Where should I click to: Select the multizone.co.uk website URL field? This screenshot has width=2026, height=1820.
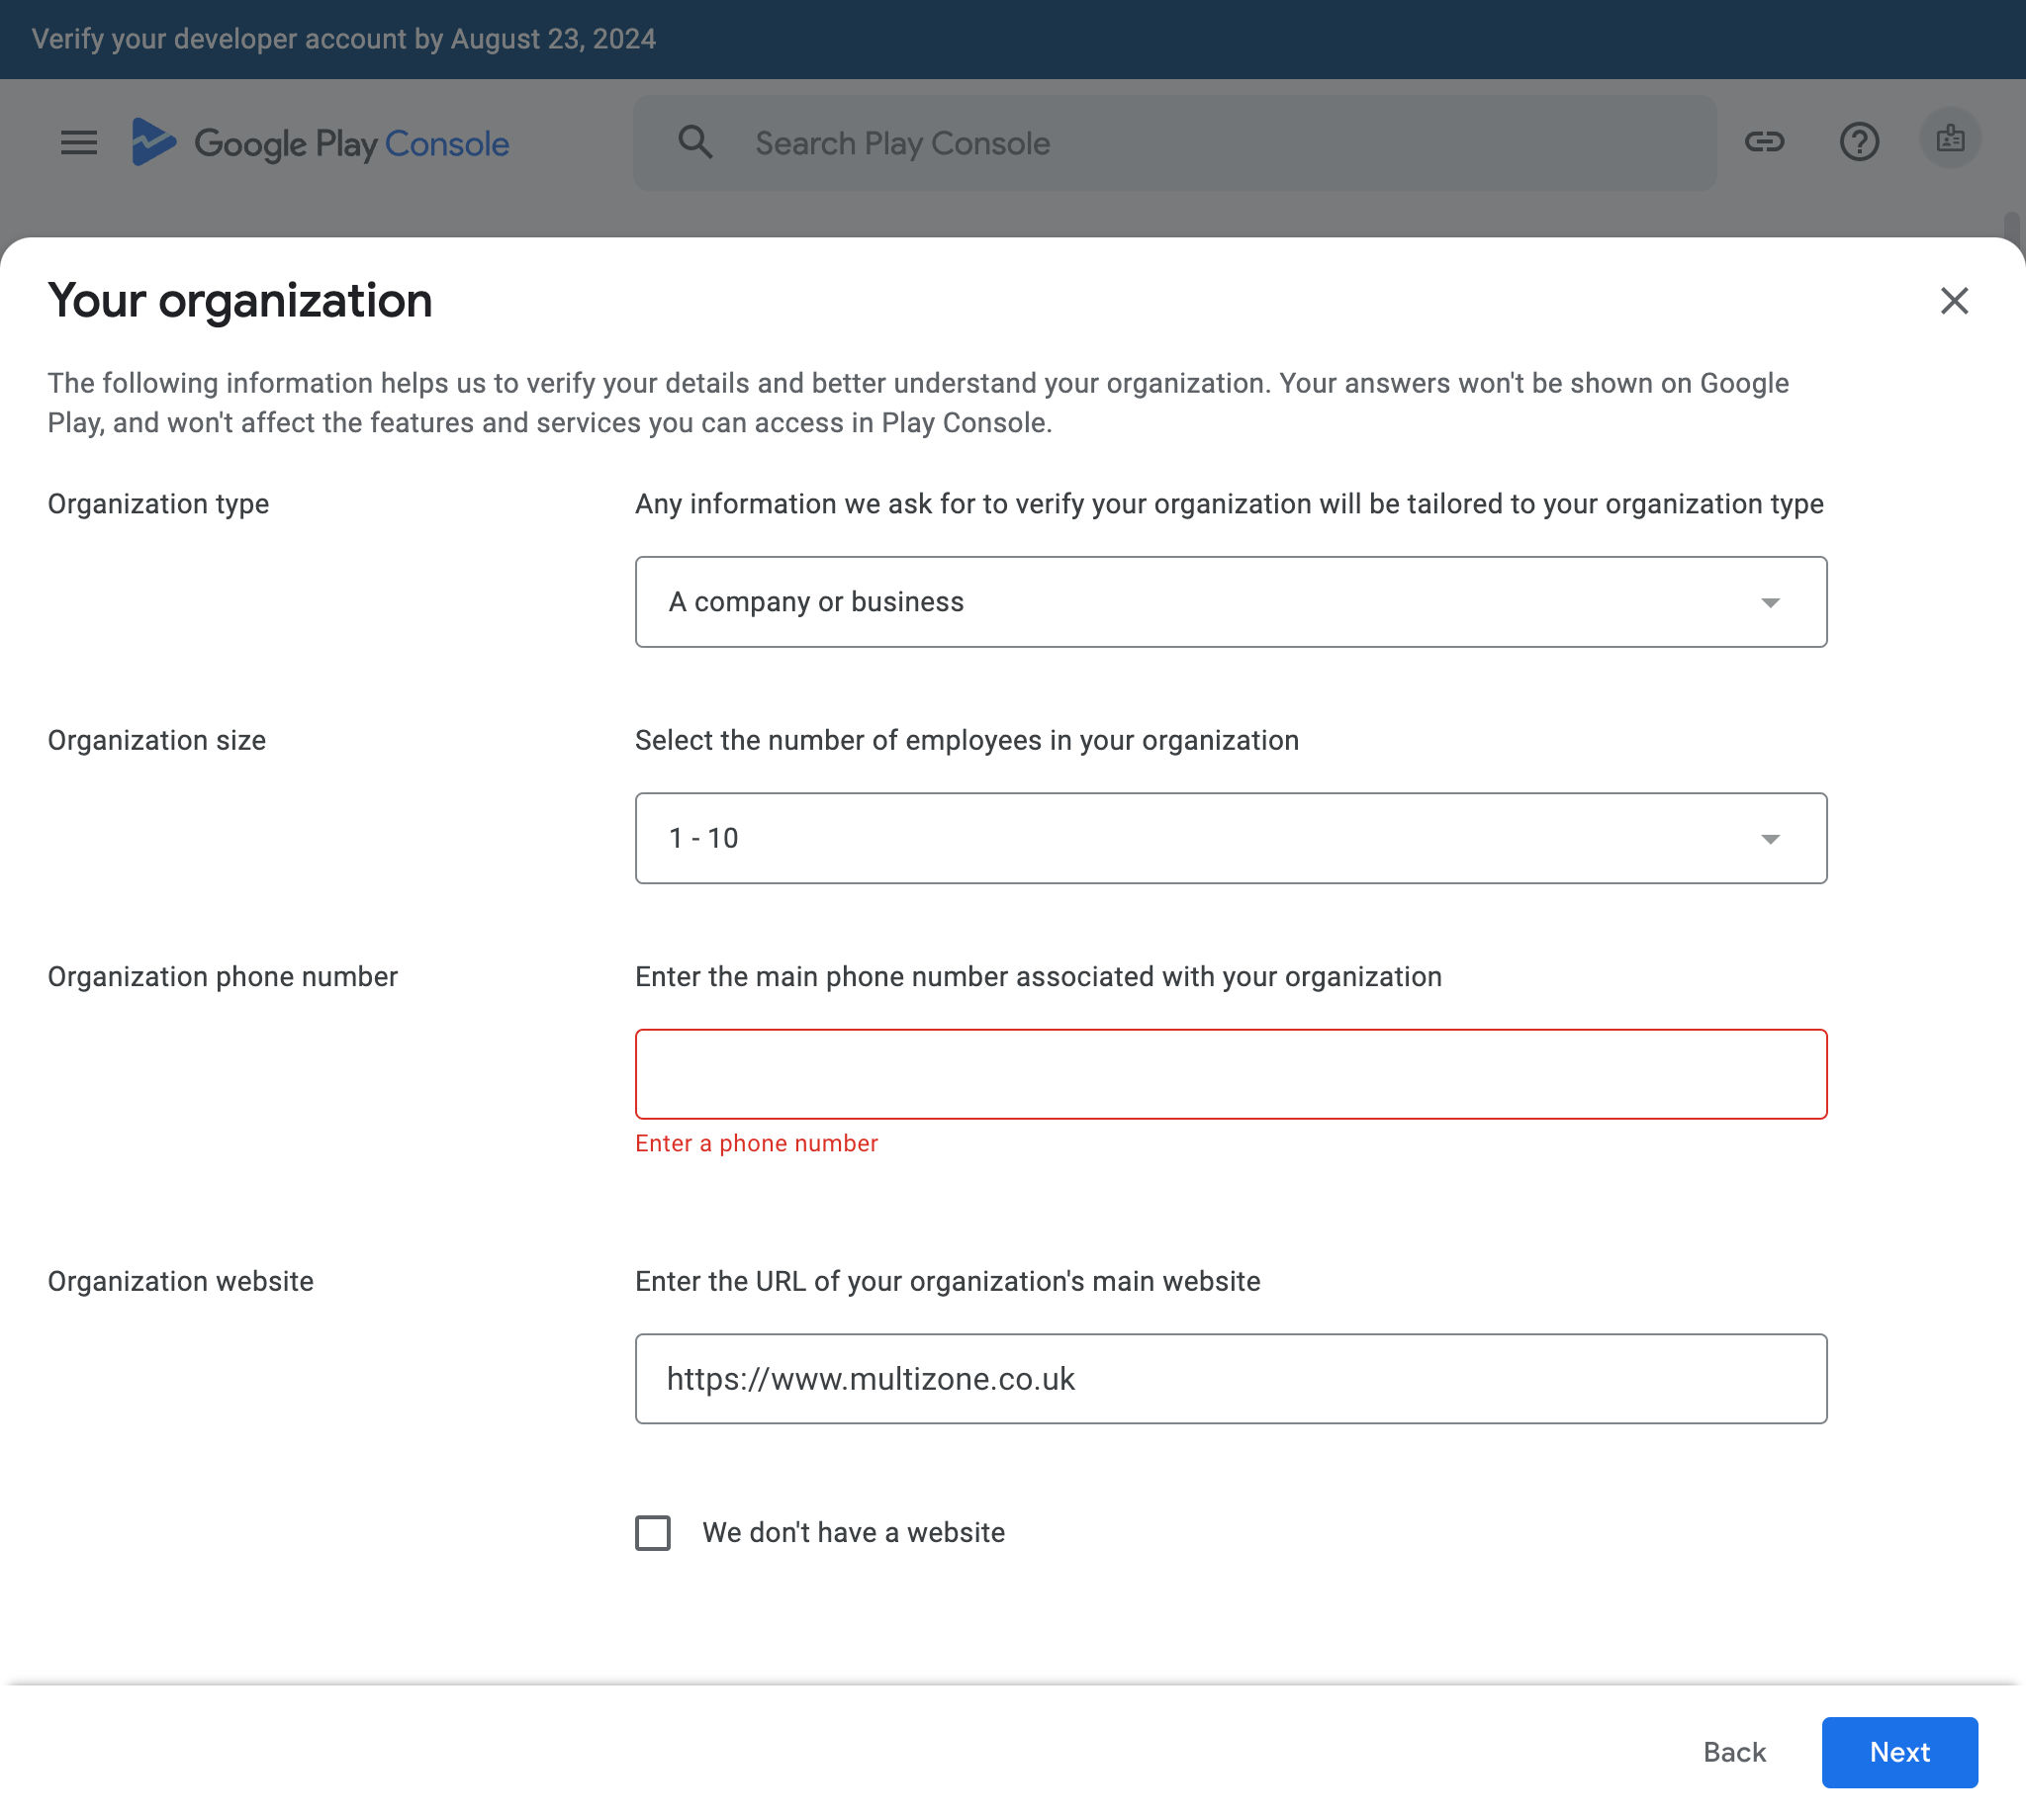tap(1231, 1378)
